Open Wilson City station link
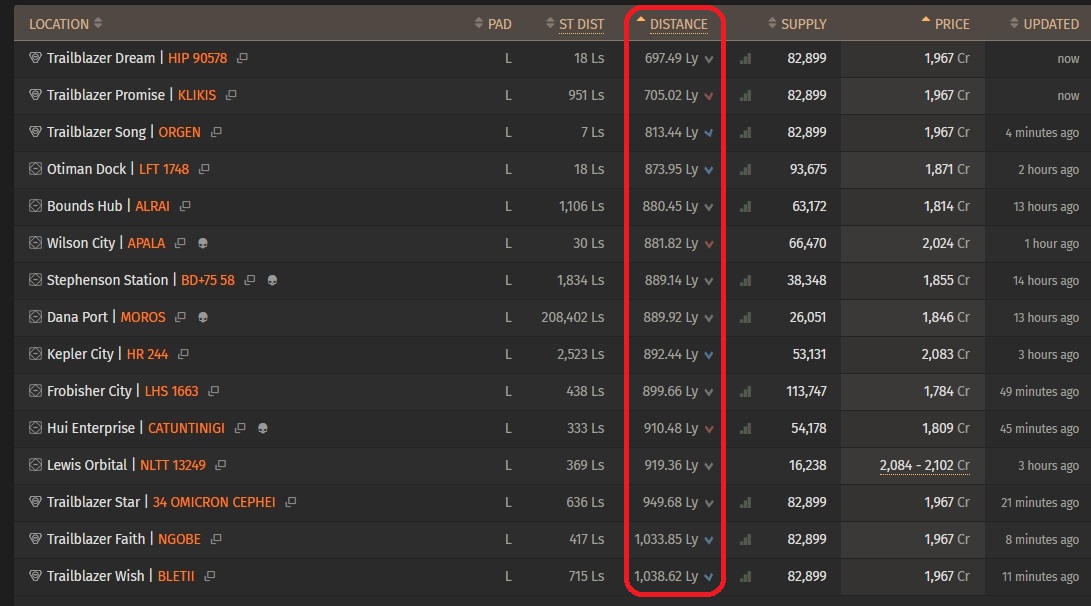1091x606 pixels. coord(81,243)
